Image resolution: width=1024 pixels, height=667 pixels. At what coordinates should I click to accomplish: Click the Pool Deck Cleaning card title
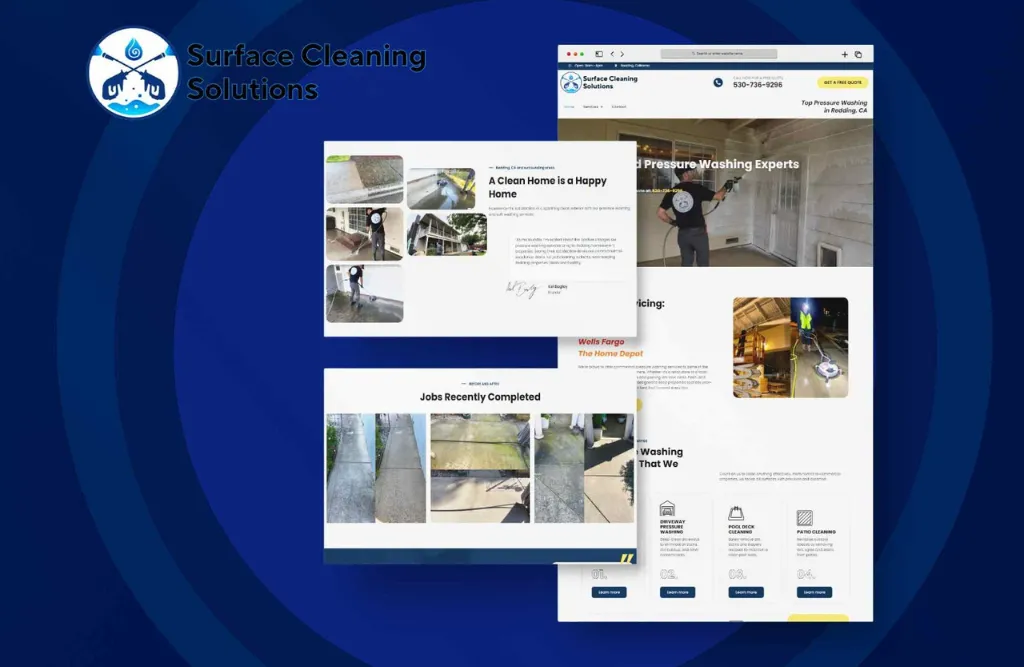741,529
